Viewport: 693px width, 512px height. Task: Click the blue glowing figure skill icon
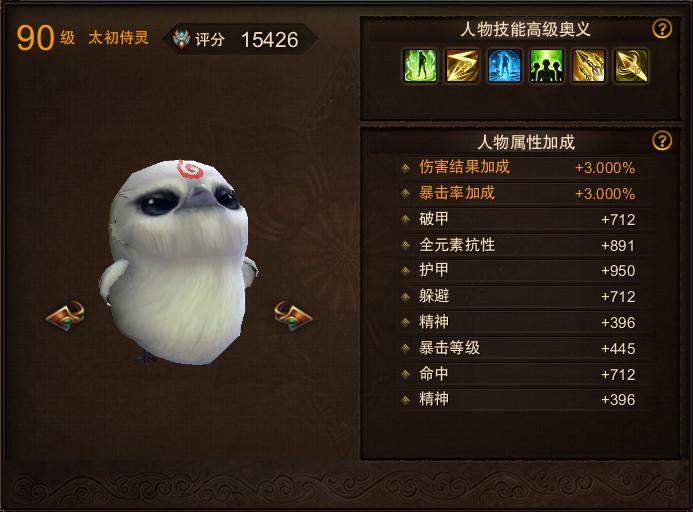point(504,66)
